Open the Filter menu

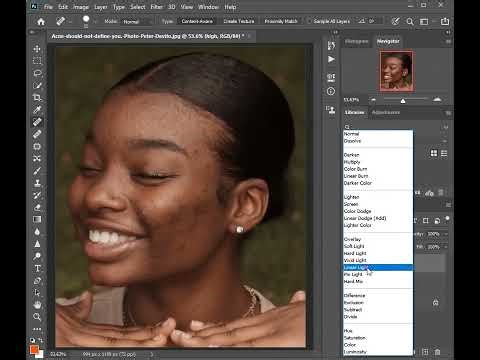(x=156, y=7)
